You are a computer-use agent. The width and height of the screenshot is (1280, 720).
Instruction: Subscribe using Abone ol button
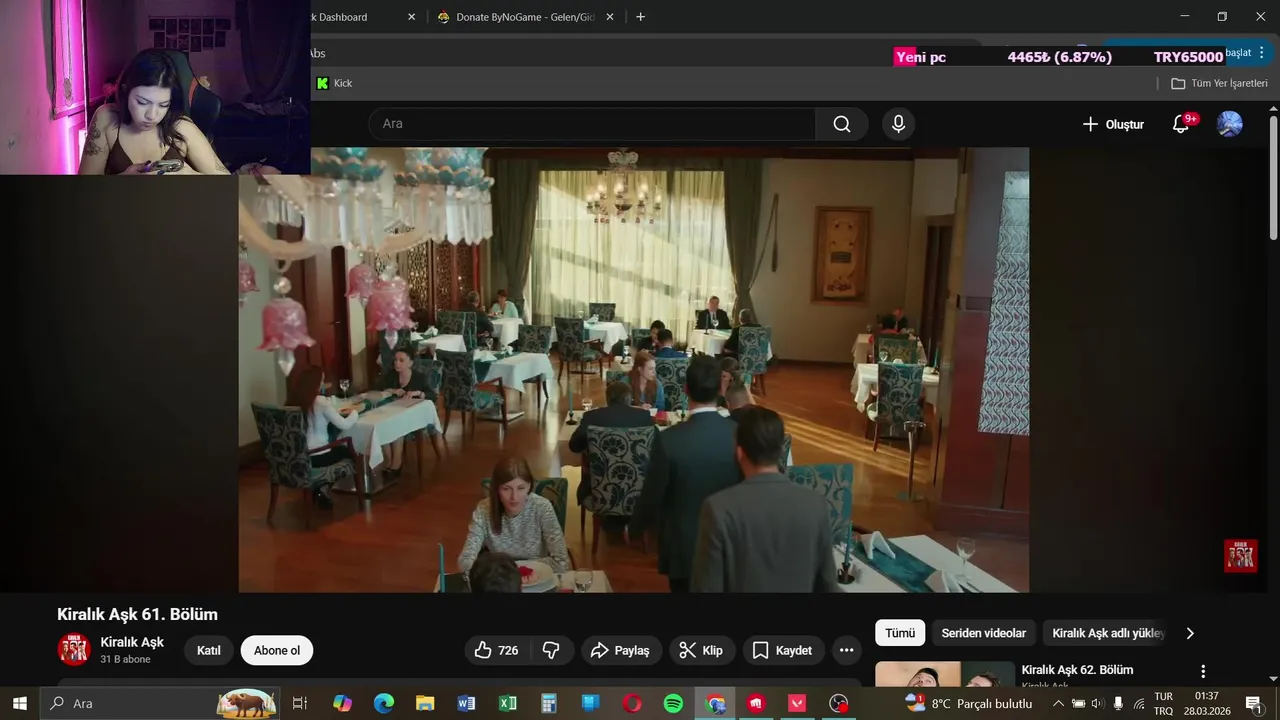tap(277, 650)
